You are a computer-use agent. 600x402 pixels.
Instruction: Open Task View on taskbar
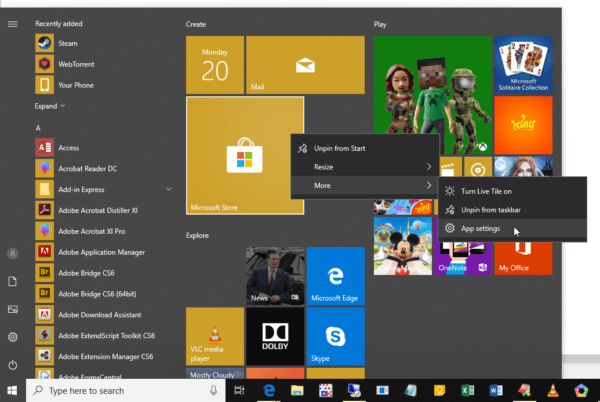tap(239, 391)
